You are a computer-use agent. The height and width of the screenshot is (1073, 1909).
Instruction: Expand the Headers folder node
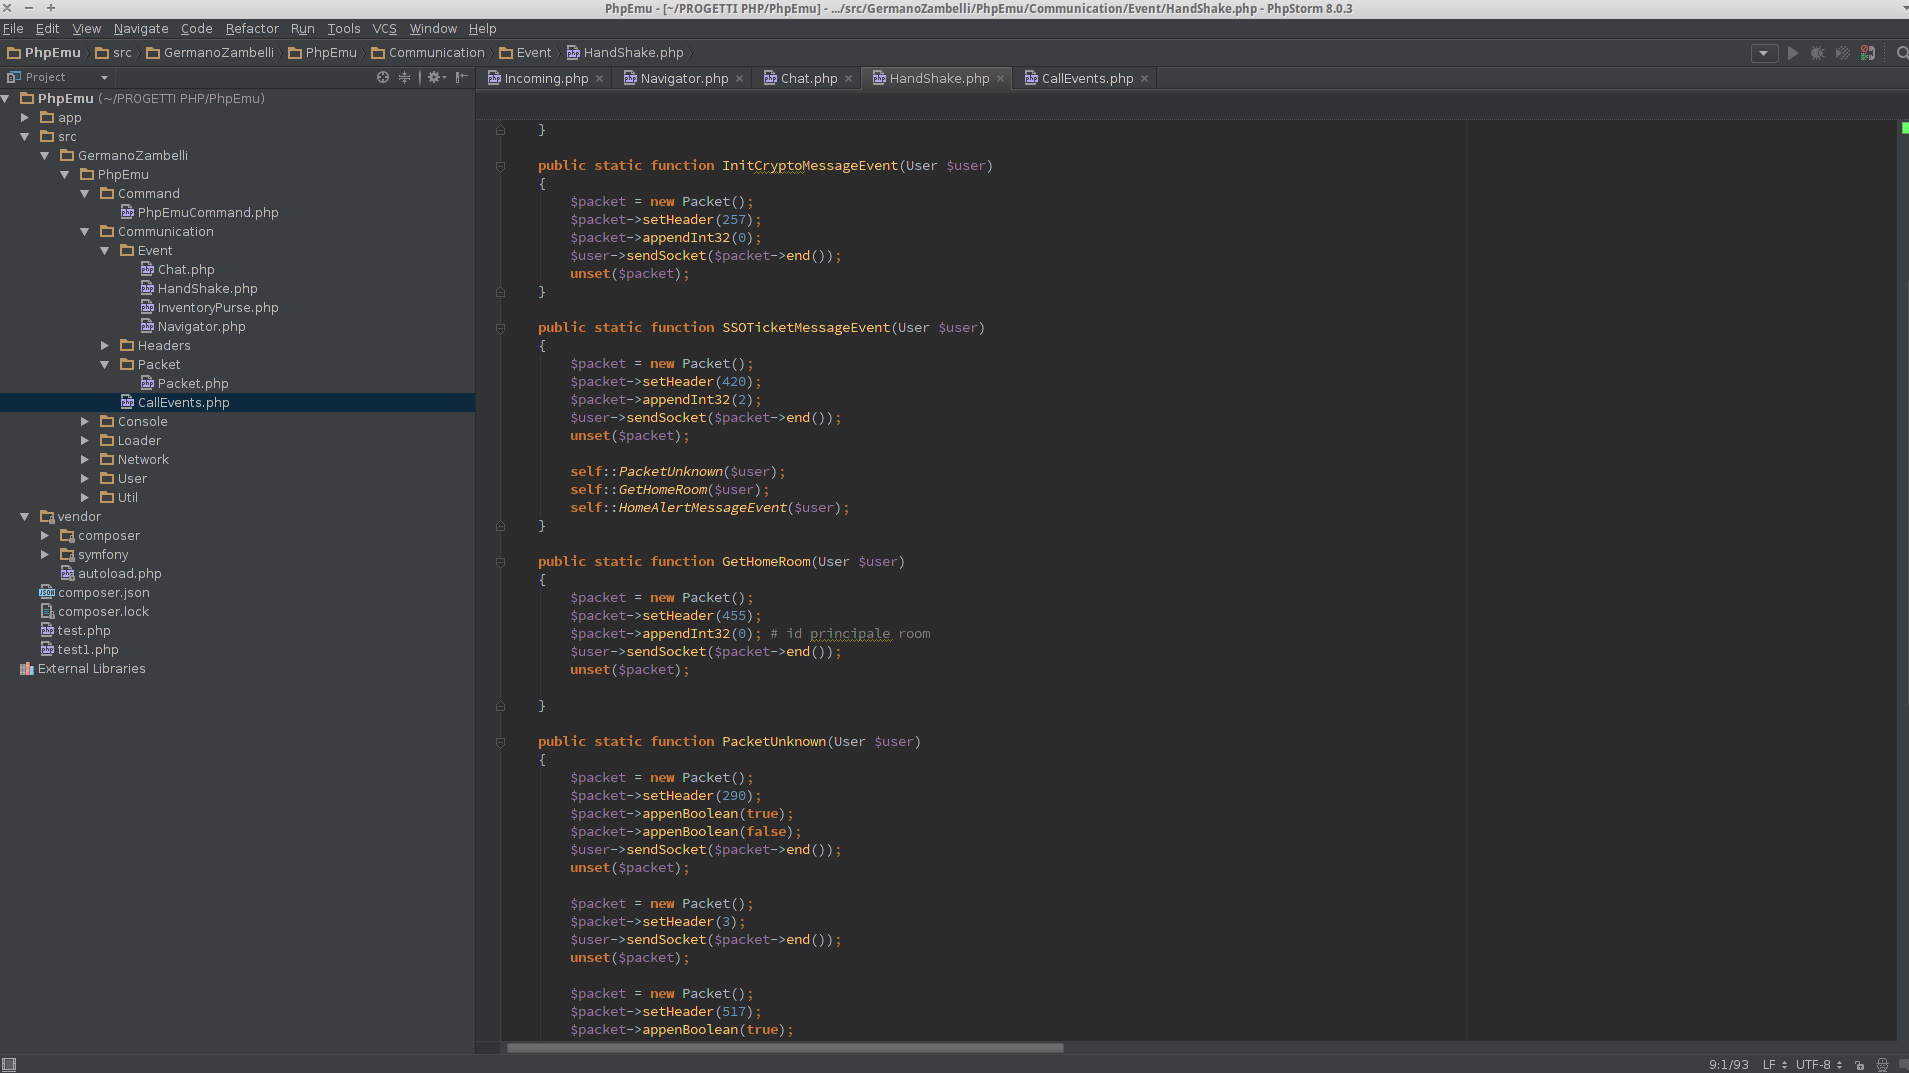click(x=105, y=346)
